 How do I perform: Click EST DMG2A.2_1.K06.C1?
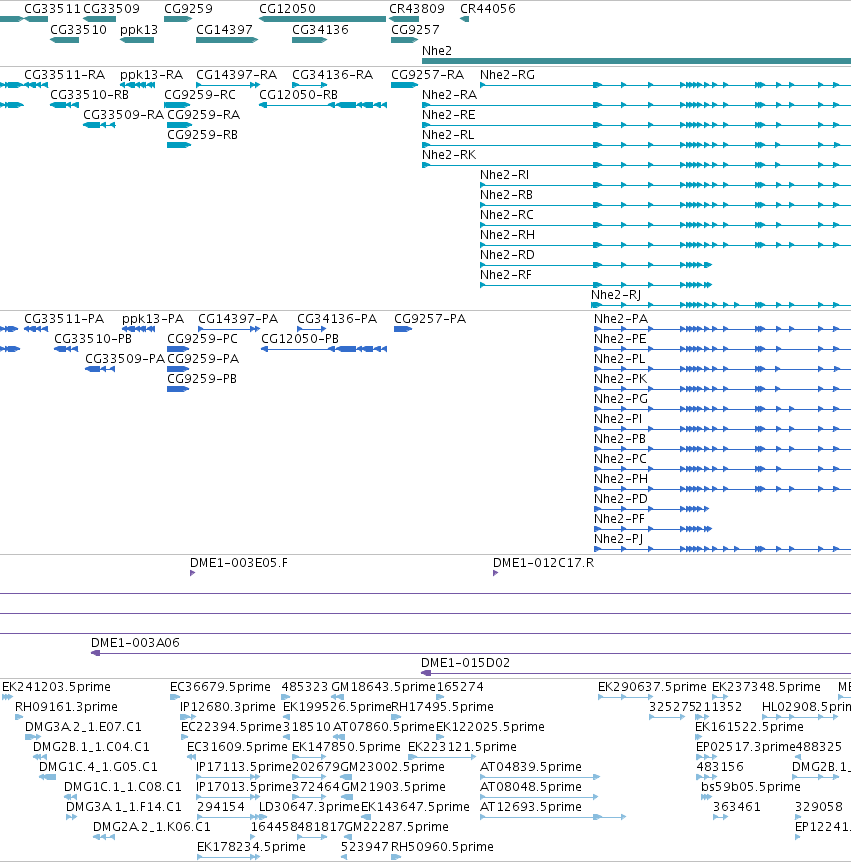click(x=152, y=827)
